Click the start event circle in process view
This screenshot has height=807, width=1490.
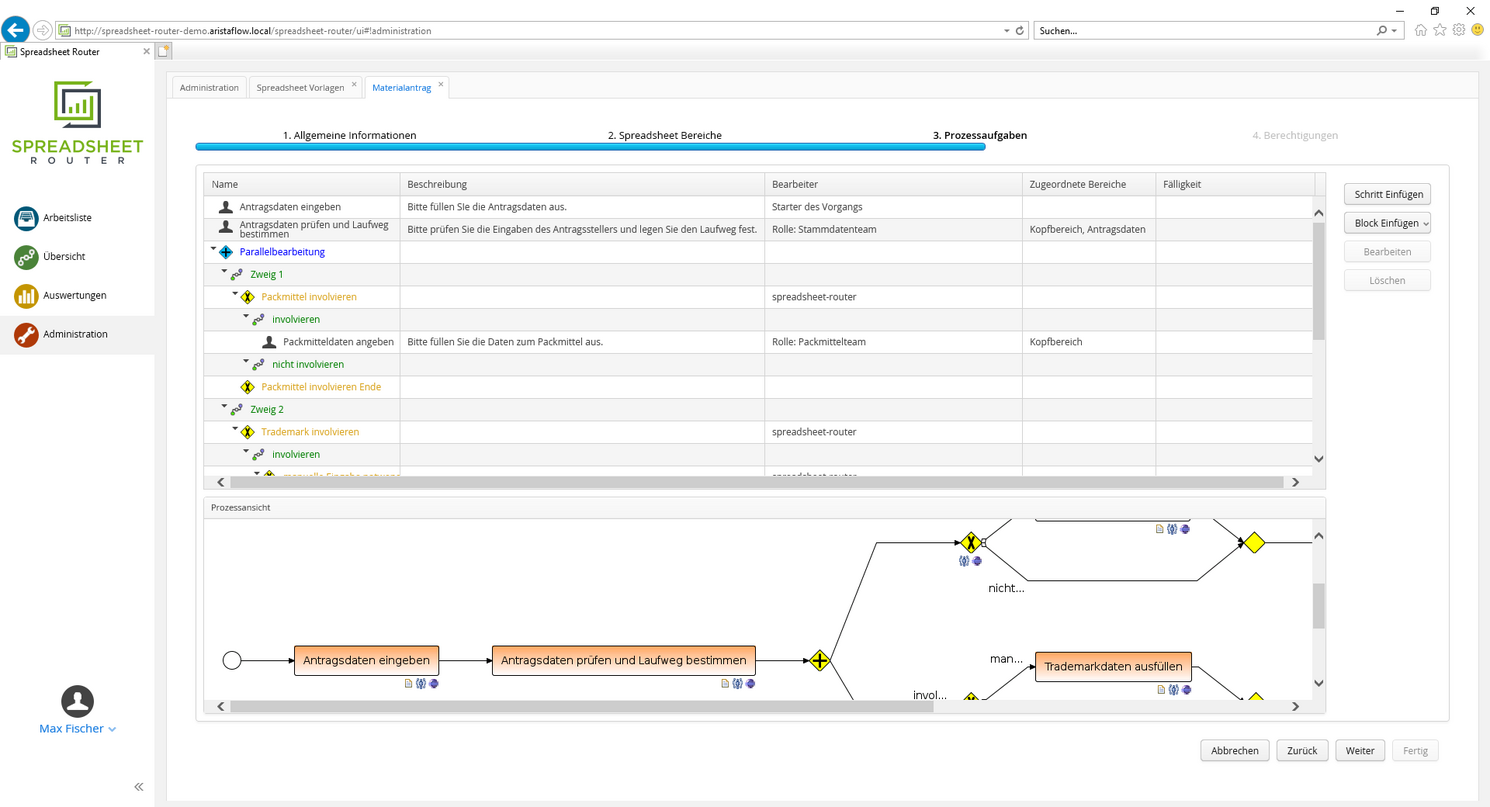232,660
